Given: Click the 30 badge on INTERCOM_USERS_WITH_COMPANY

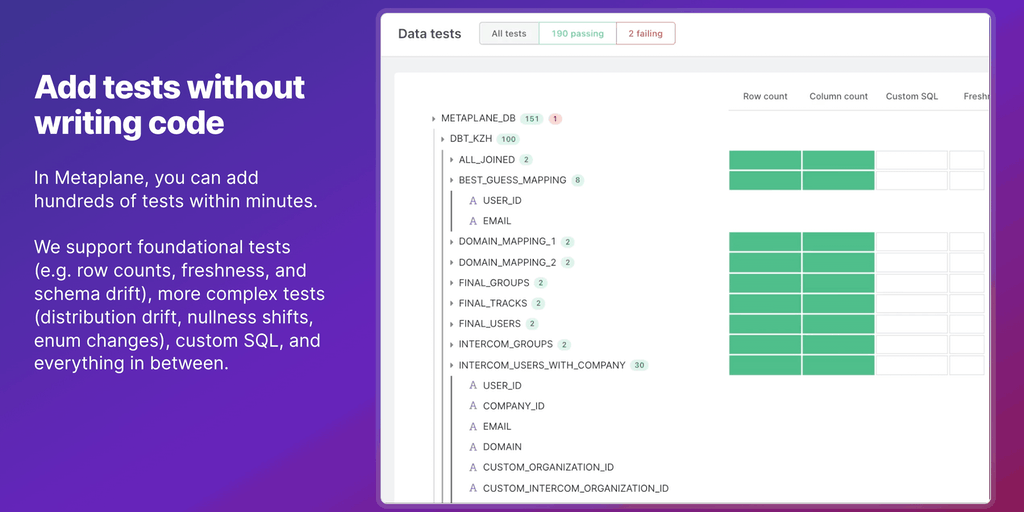Looking at the screenshot, I should click(638, 366).
